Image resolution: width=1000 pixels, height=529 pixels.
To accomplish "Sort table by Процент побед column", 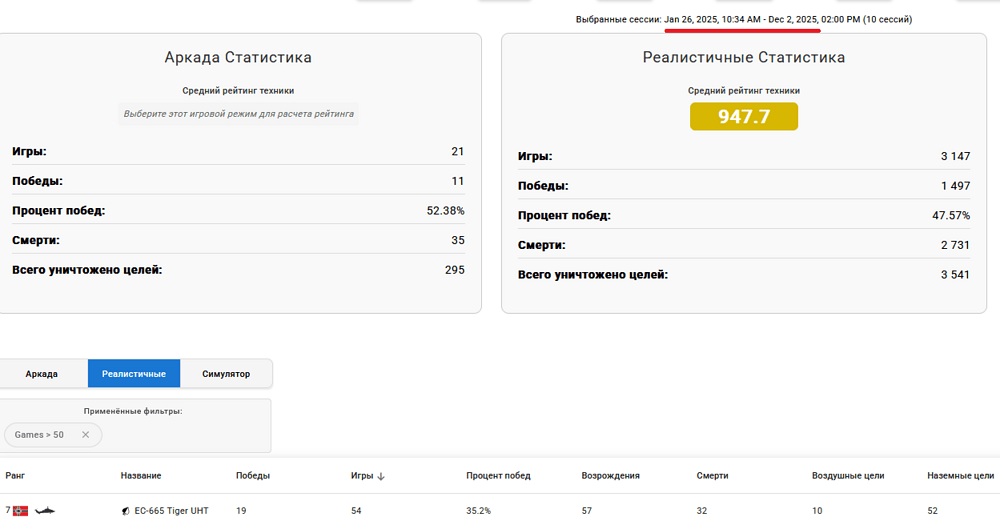I will pyautogui.click(x=498, y=476).
